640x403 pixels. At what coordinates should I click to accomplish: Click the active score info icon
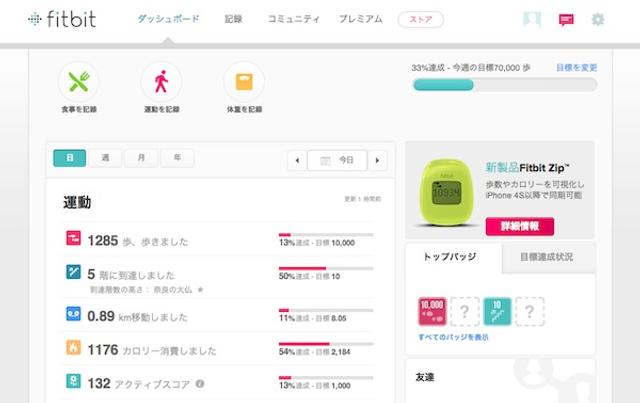tap(200, 383)
